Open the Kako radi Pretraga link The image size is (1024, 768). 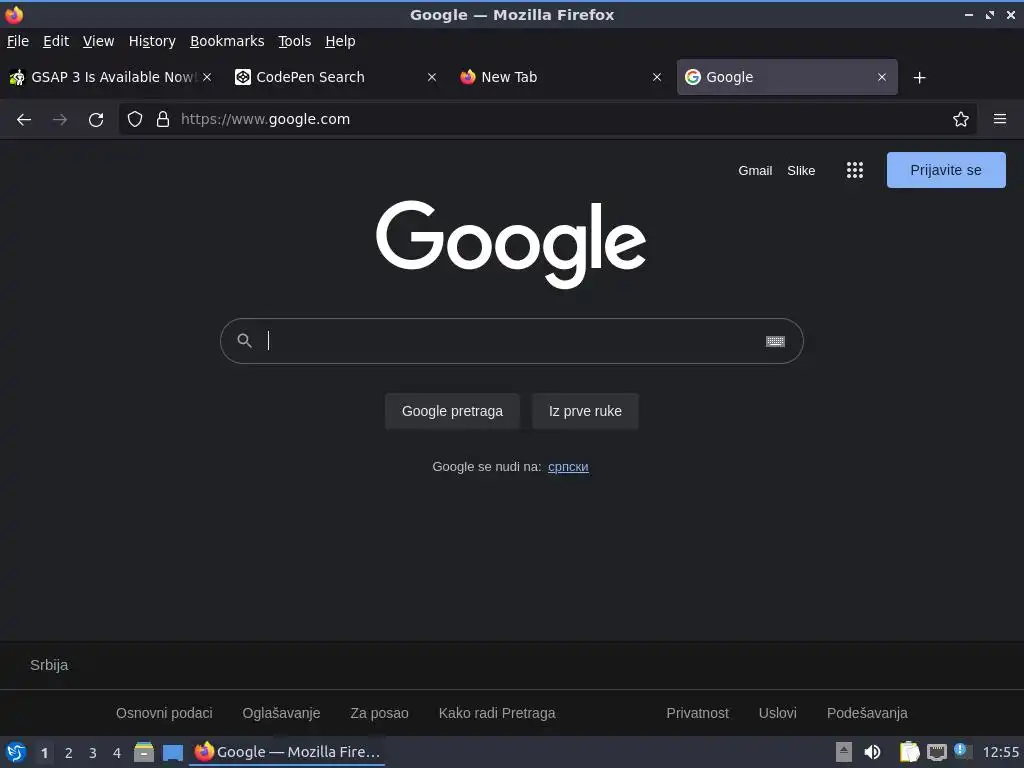[497, 713]
